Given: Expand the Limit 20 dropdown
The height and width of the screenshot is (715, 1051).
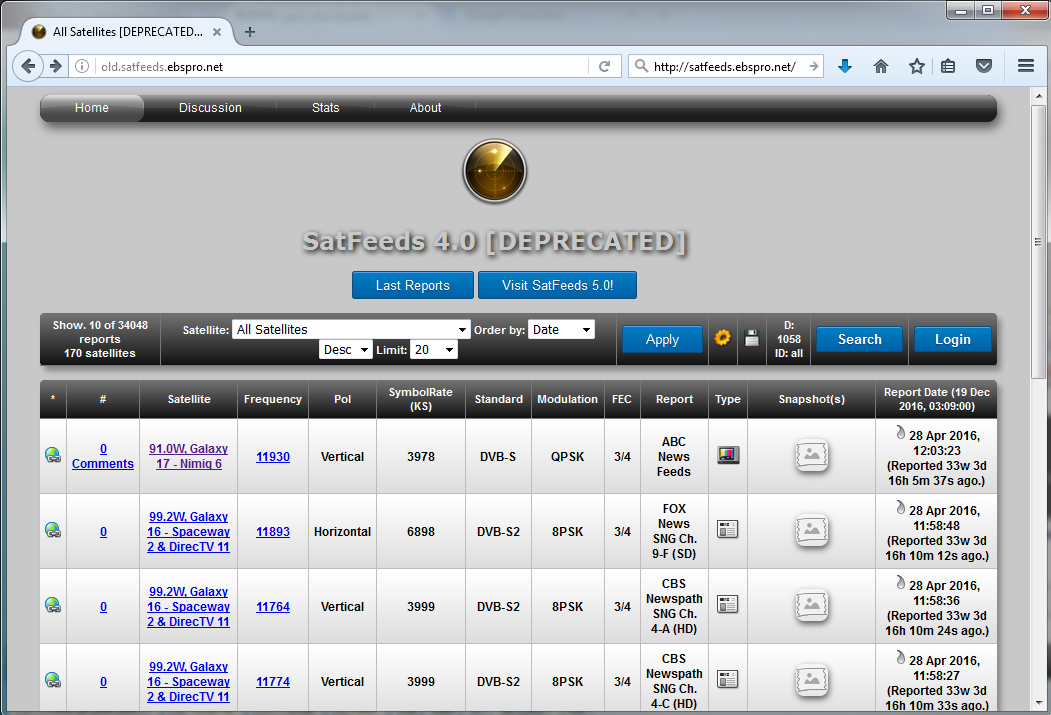Looking at the screenshot, I should pyautogui.click(x=434, y=349).
